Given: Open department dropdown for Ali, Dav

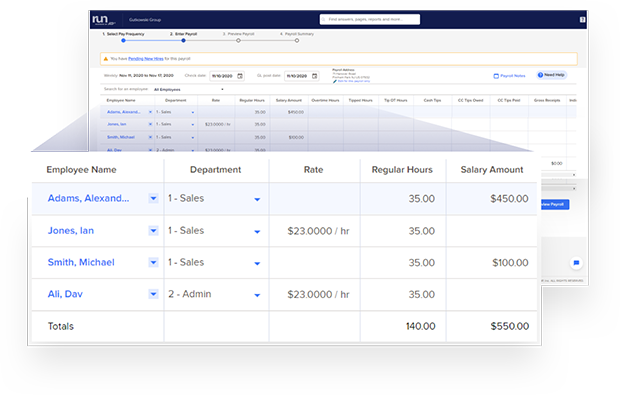Looking at the screenshot, I should 257,295.
